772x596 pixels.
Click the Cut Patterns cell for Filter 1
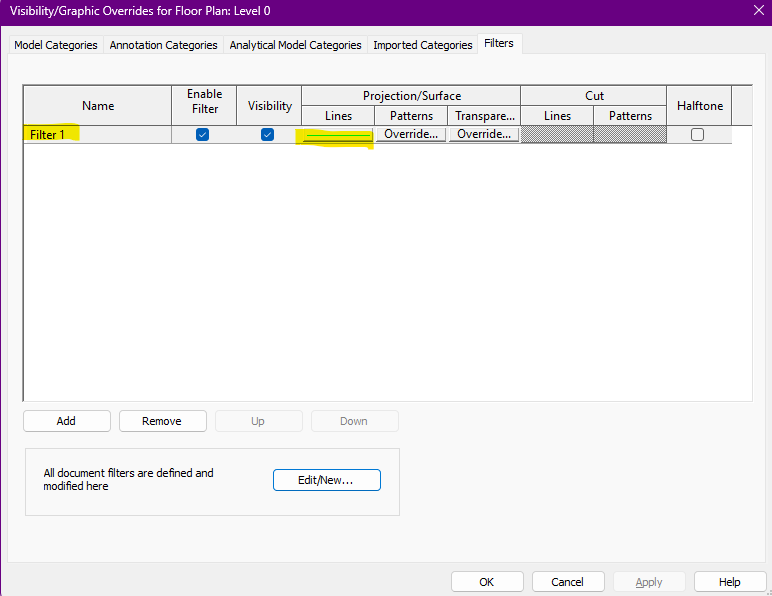point(630,134)
